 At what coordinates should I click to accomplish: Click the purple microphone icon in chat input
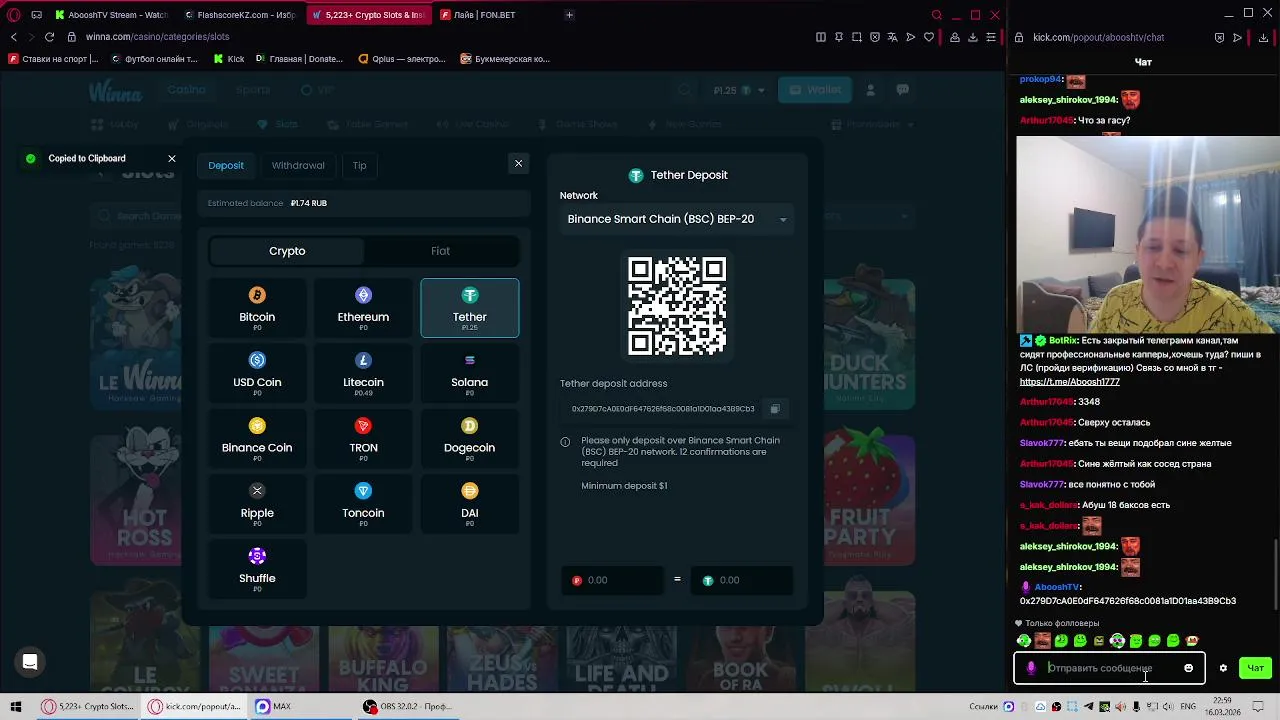point(1031,668)
